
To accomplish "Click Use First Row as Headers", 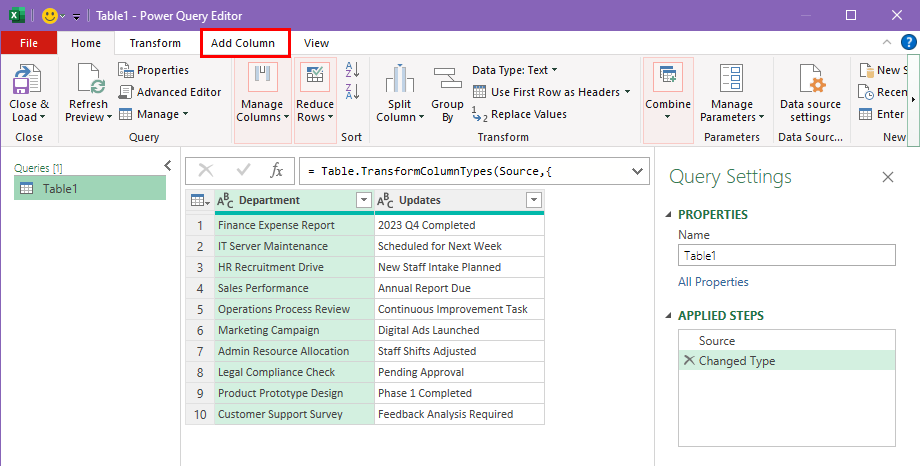I will coord(552,92).
